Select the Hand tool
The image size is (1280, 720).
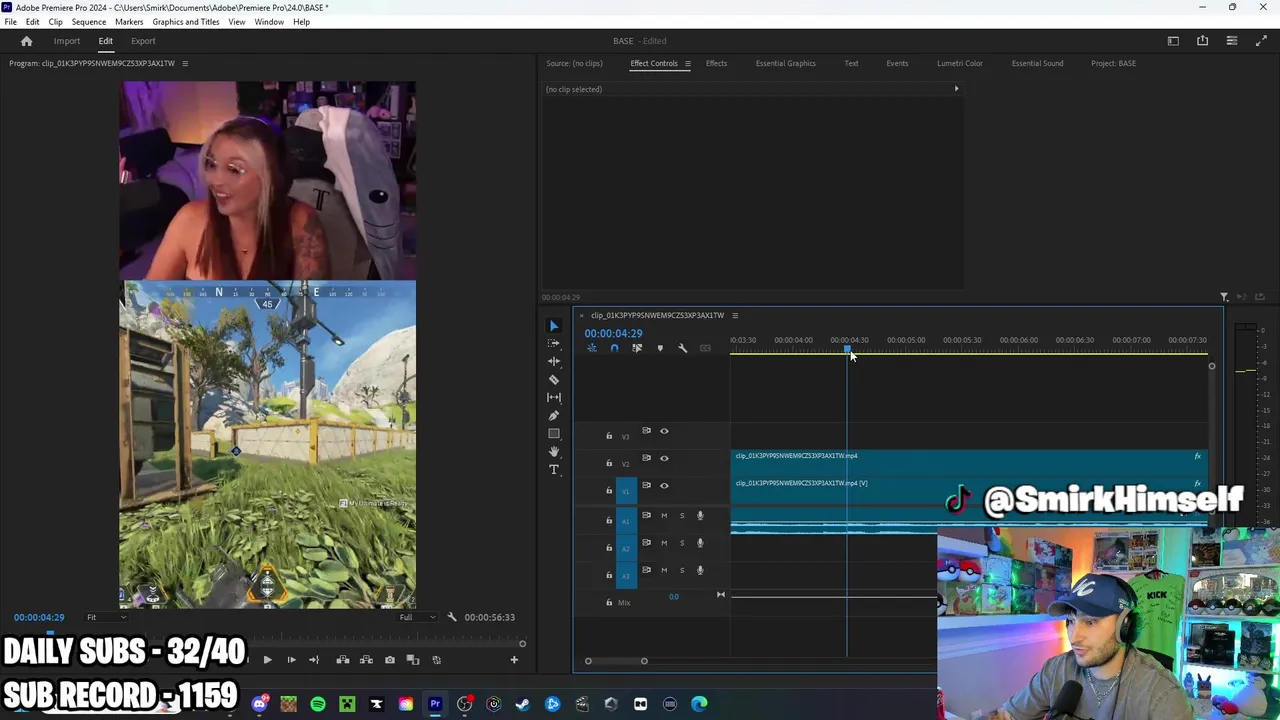tap(554, 451)
